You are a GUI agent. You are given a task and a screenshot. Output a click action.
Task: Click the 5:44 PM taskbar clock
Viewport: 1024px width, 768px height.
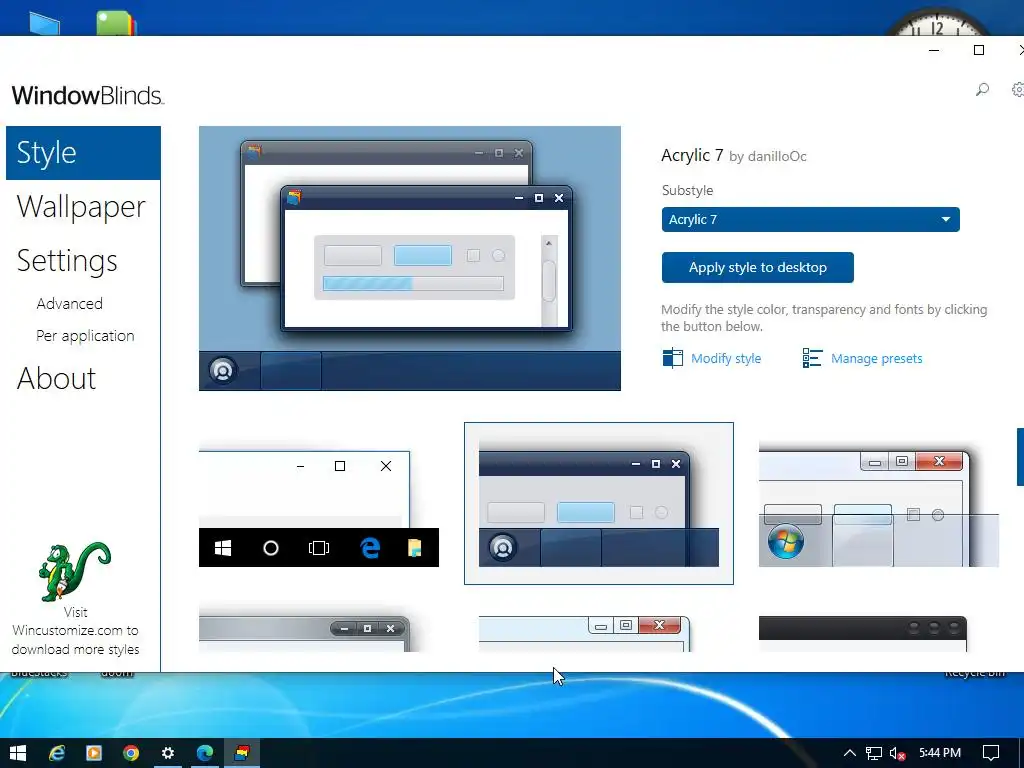click(x=940, y=753)
